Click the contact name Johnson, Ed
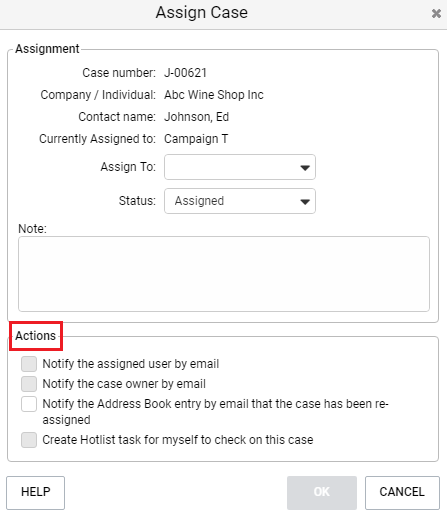 pyautogui.click(x=196, y=117)
